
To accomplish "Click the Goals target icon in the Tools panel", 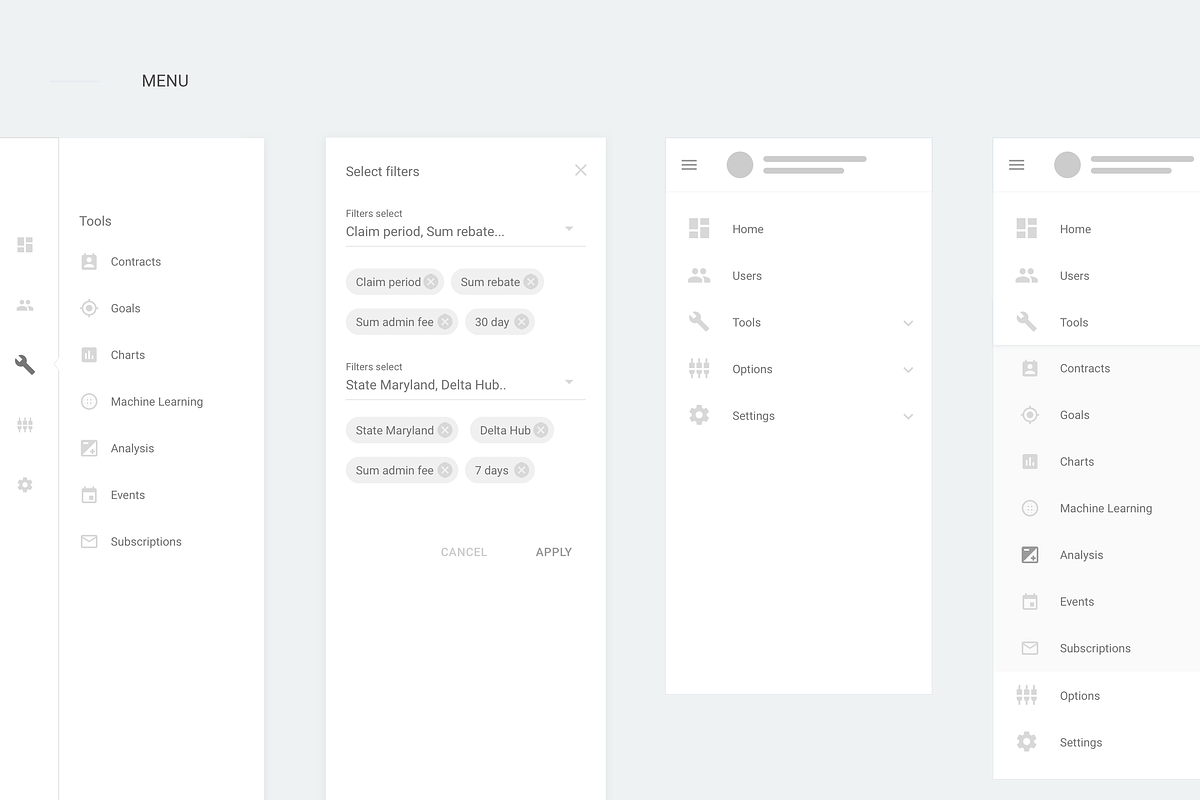I will point(89,308).
